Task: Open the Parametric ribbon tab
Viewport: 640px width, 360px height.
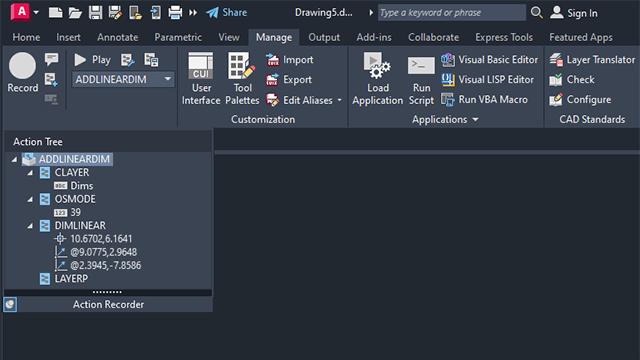Action: coord(178,37)
